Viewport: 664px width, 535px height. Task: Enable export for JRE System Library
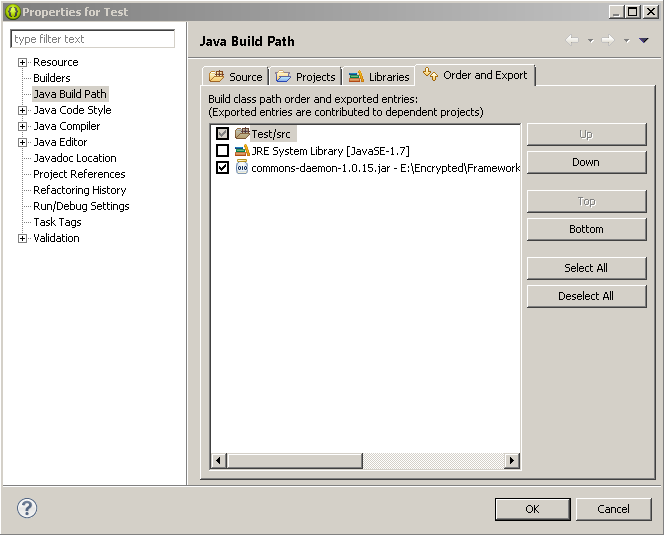point(222,150)
